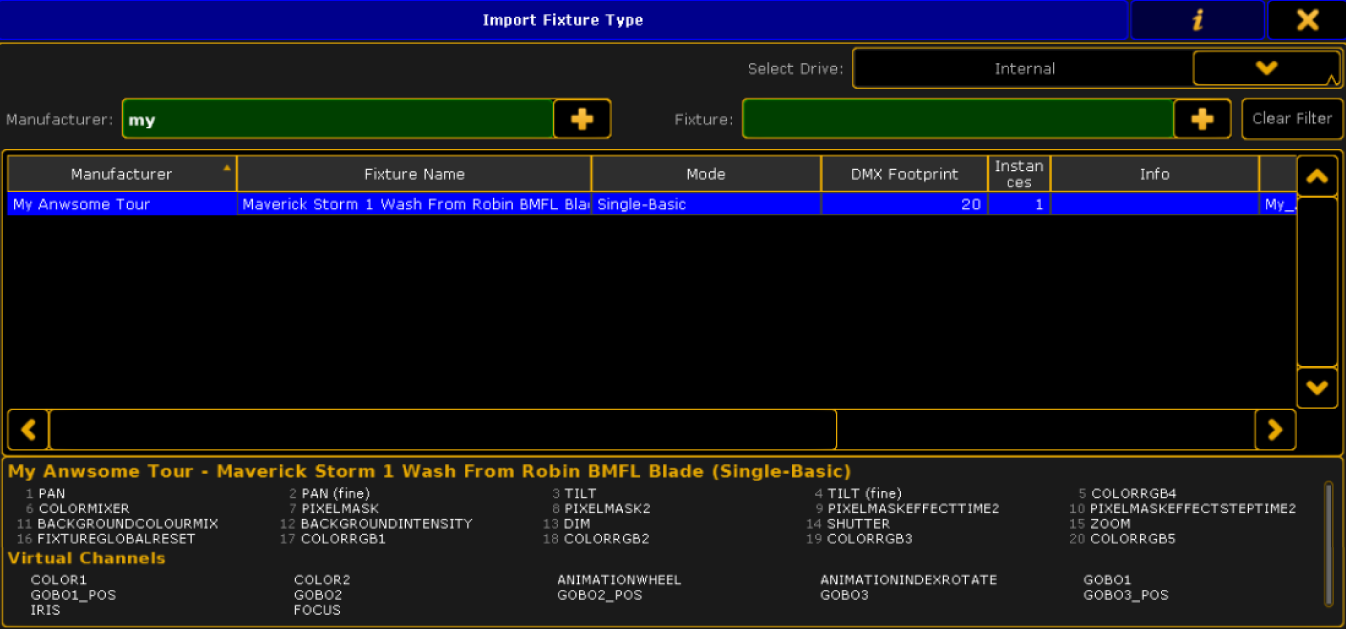
Task: Click in the Fixture filter input
Action: (957, 119)
